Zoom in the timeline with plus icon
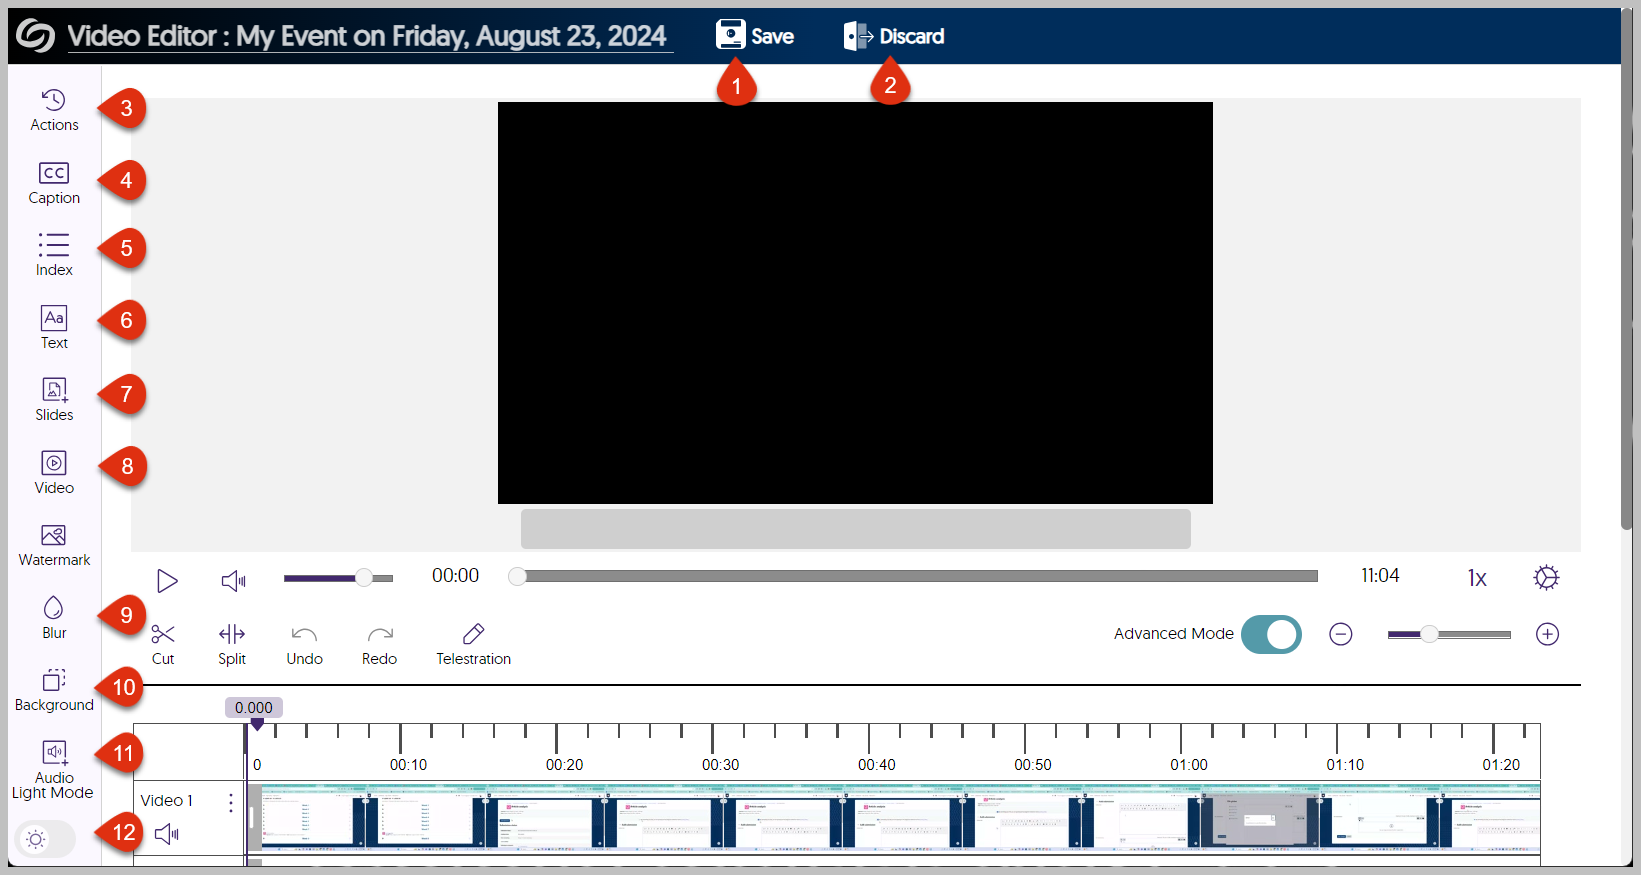Viewport: 1641px width, 875px height. point(1547,634)
